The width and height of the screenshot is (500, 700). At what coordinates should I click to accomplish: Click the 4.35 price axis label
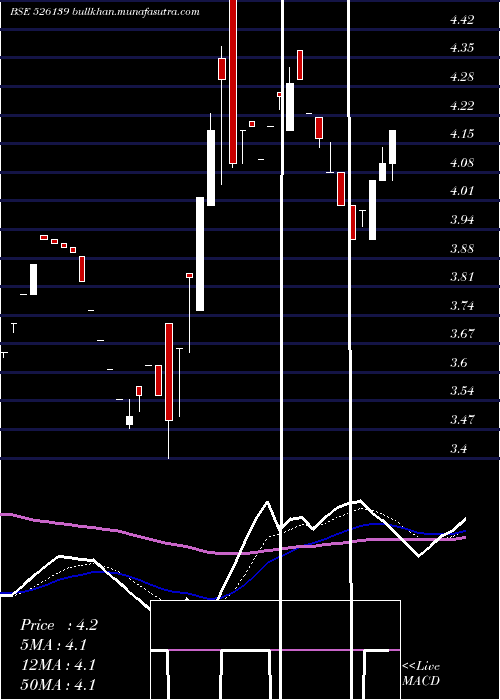point(462,48)
